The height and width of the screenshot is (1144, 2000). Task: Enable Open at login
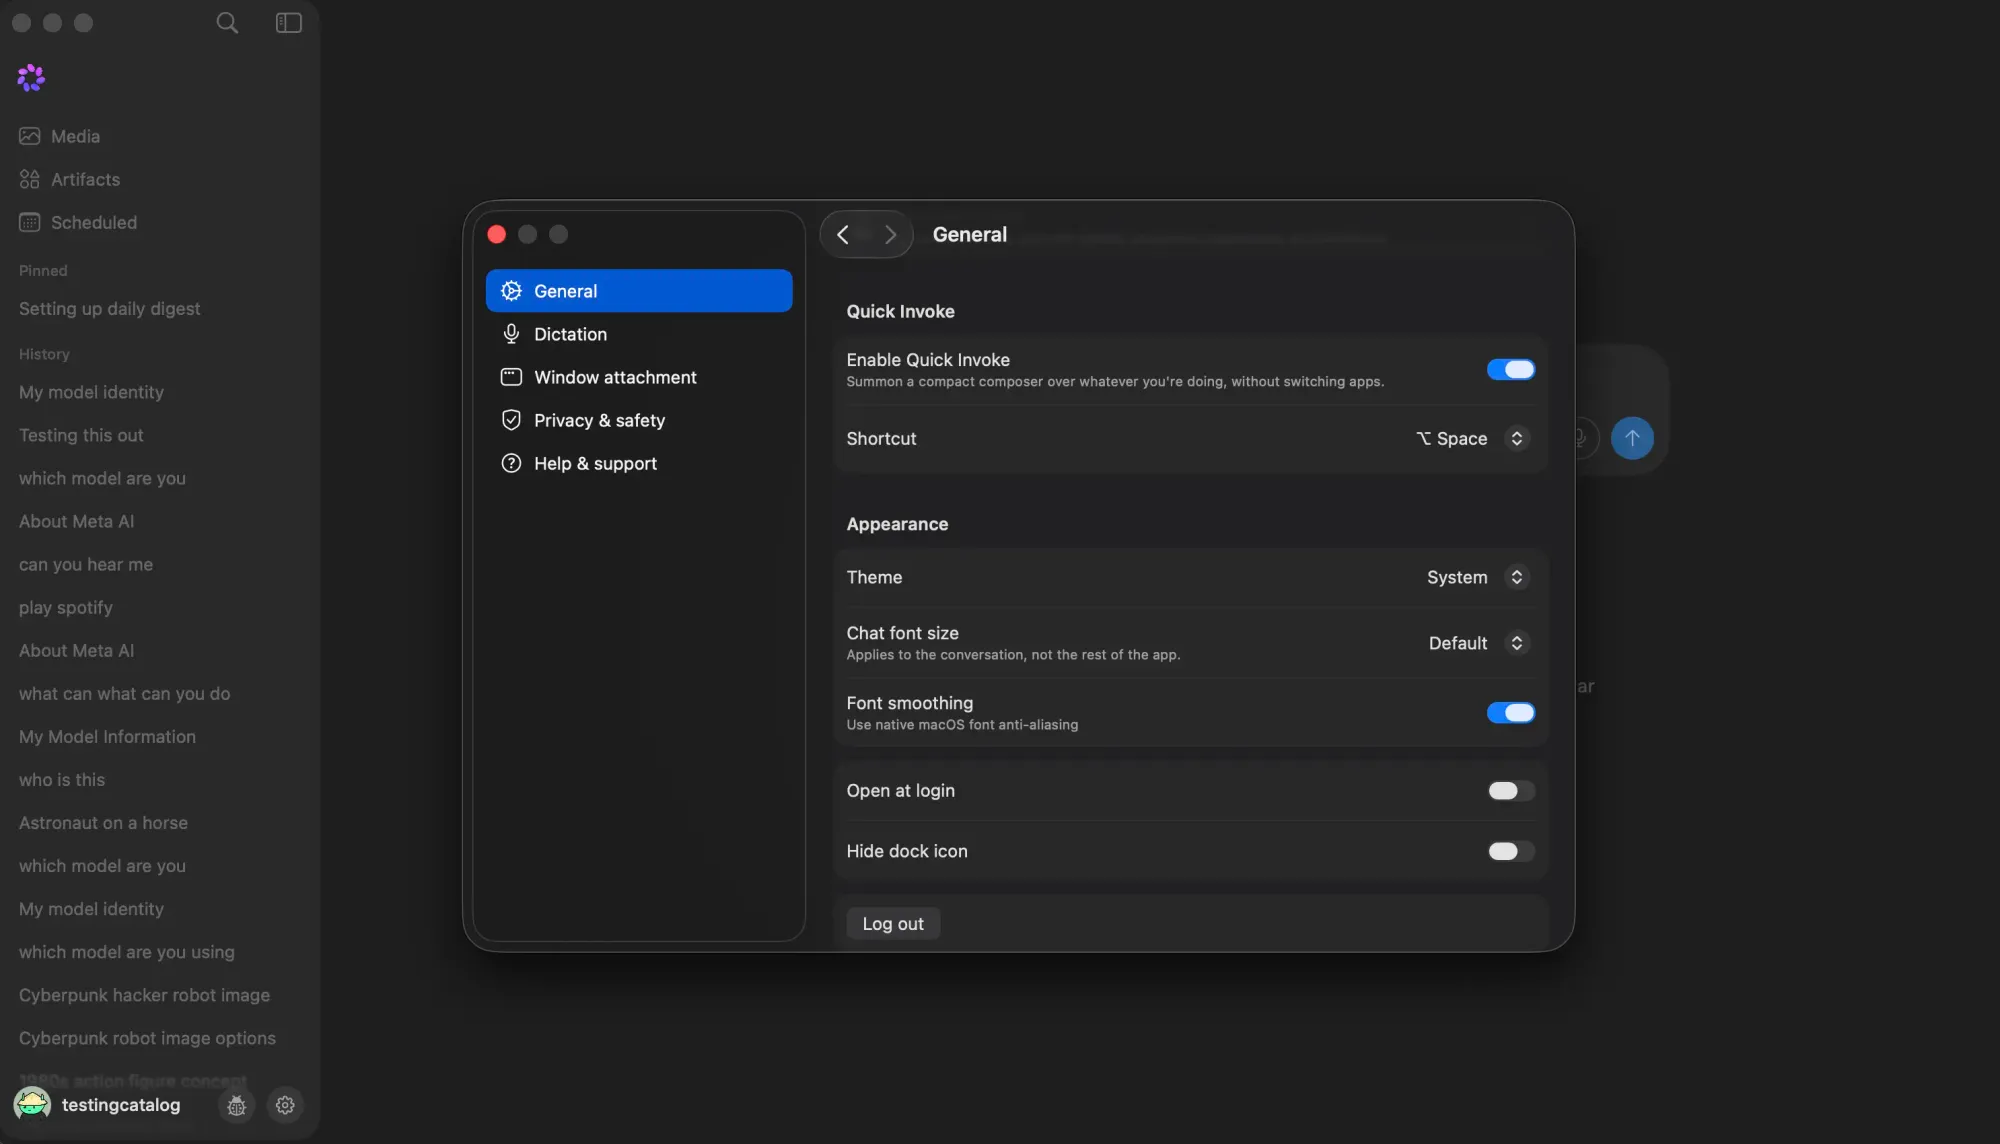pyautogui.click(x=1511, y=791)
